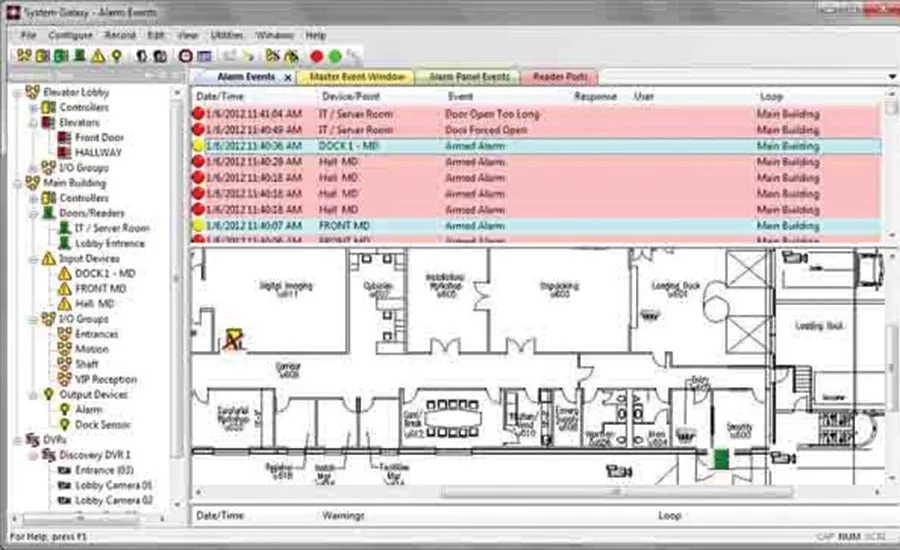
Task: Collapse the Main Building tree node
Action: click(x=17, y=183)
